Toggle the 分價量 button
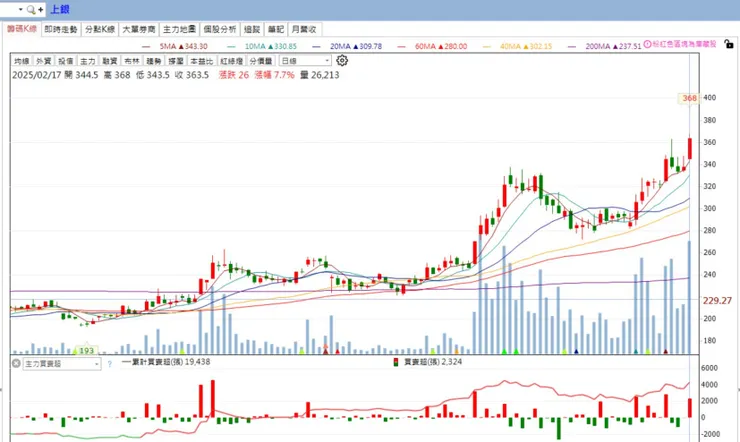This screenshot has height=442, width=740. 261,61
